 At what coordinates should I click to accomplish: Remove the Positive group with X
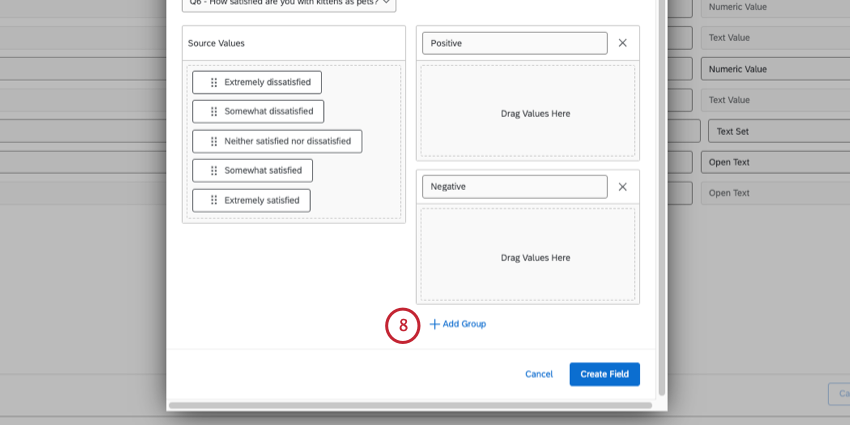(622, 43)
